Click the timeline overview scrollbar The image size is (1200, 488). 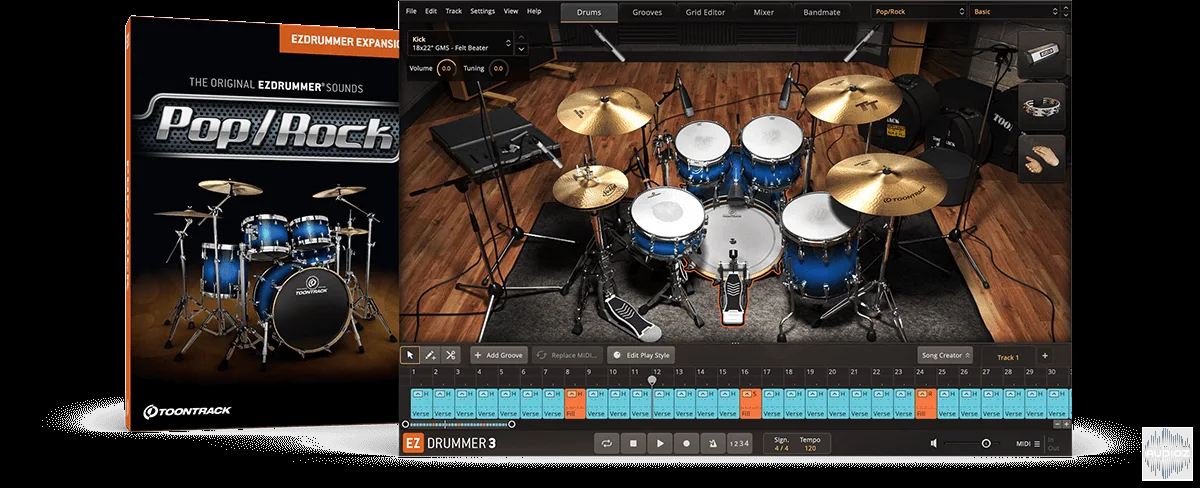pyautogui.click(x=460, y=424)
